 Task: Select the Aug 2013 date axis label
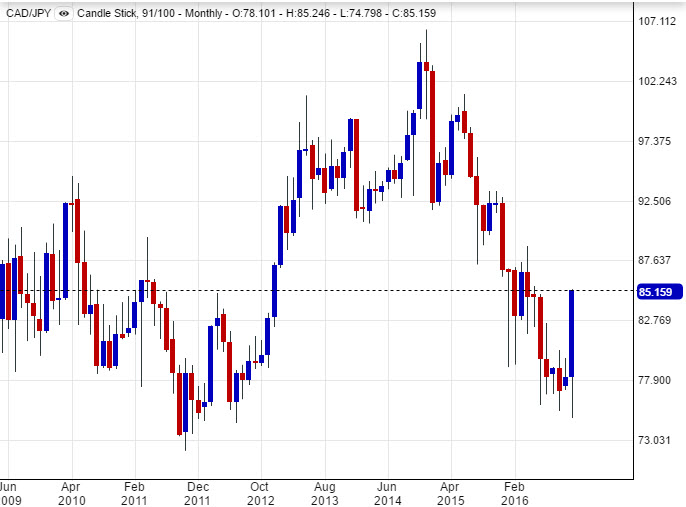point(323,492)
